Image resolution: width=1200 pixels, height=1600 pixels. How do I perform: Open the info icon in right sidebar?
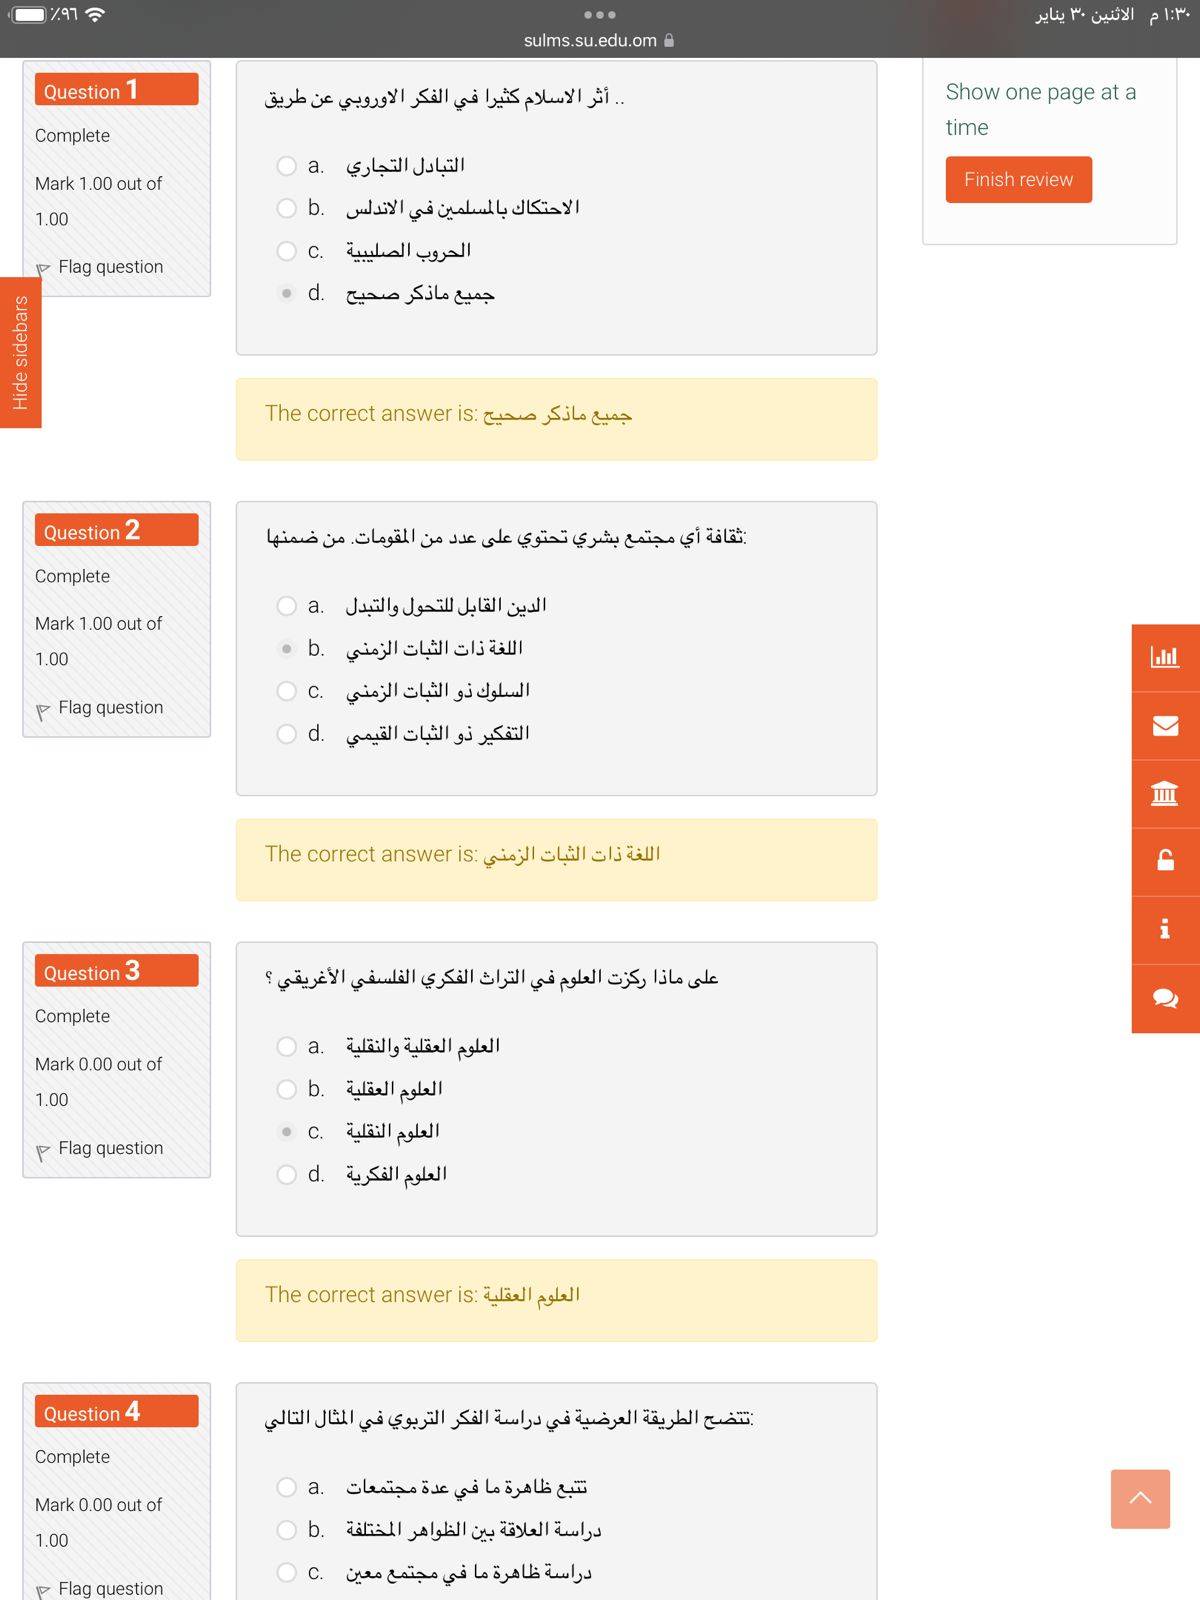tap(1165, 929)
